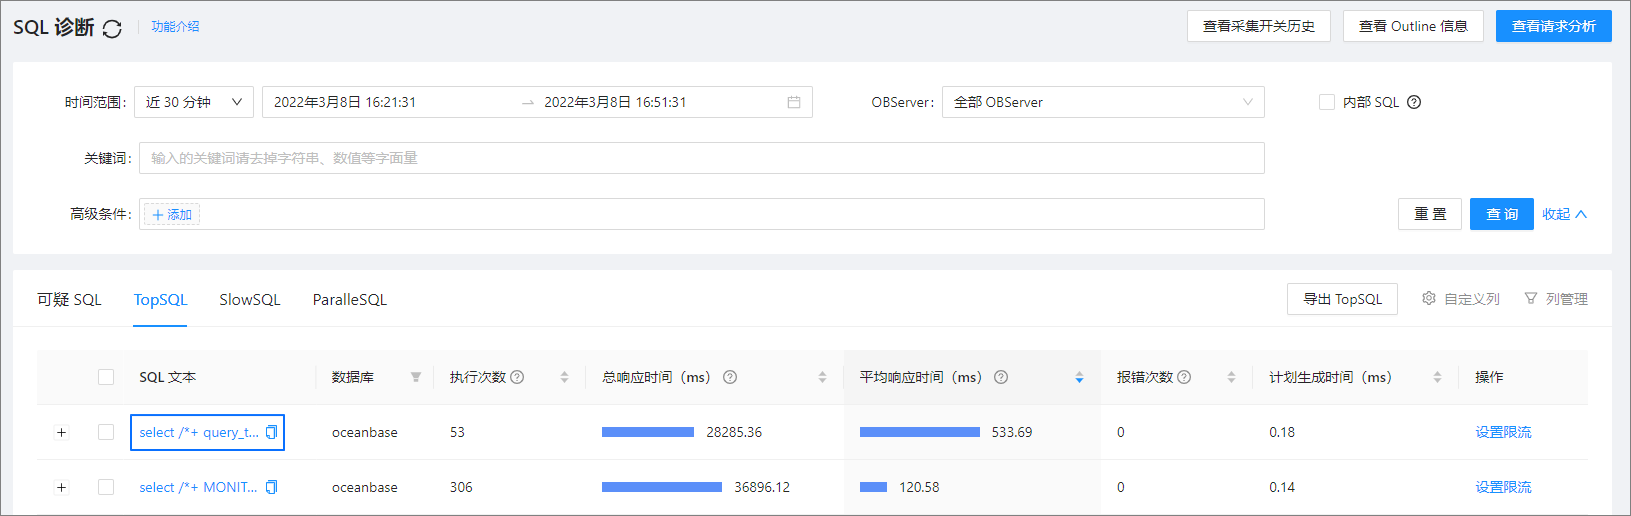
Task: Click the help icon next to 内部 SQL
Action: click(1414, 102)
